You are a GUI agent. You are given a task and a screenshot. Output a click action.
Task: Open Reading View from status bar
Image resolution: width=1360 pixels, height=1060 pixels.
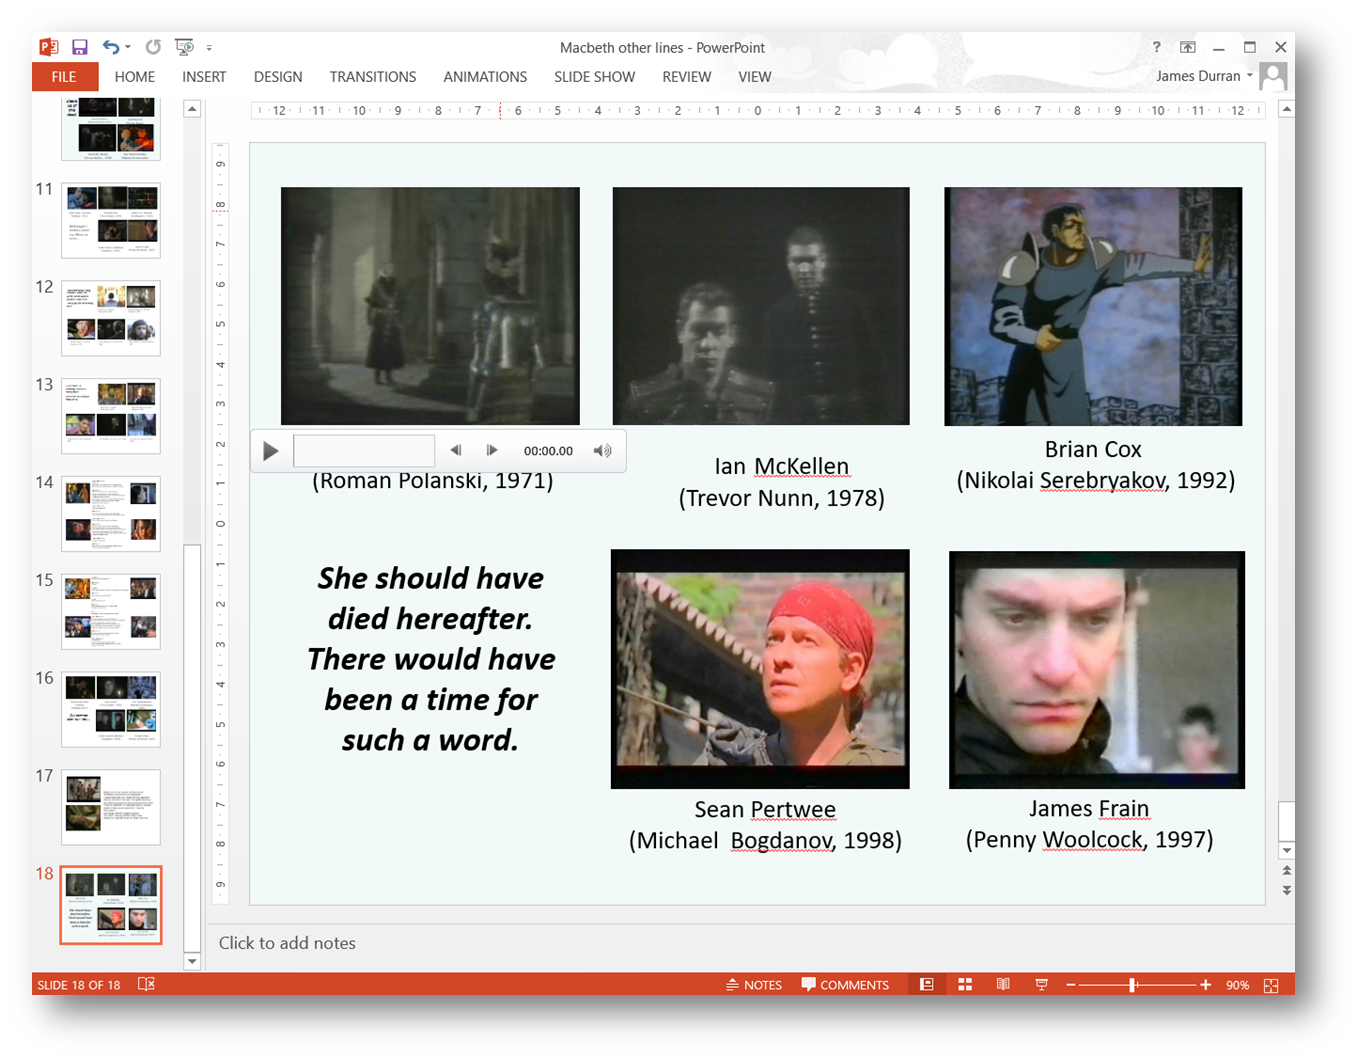1003,985
